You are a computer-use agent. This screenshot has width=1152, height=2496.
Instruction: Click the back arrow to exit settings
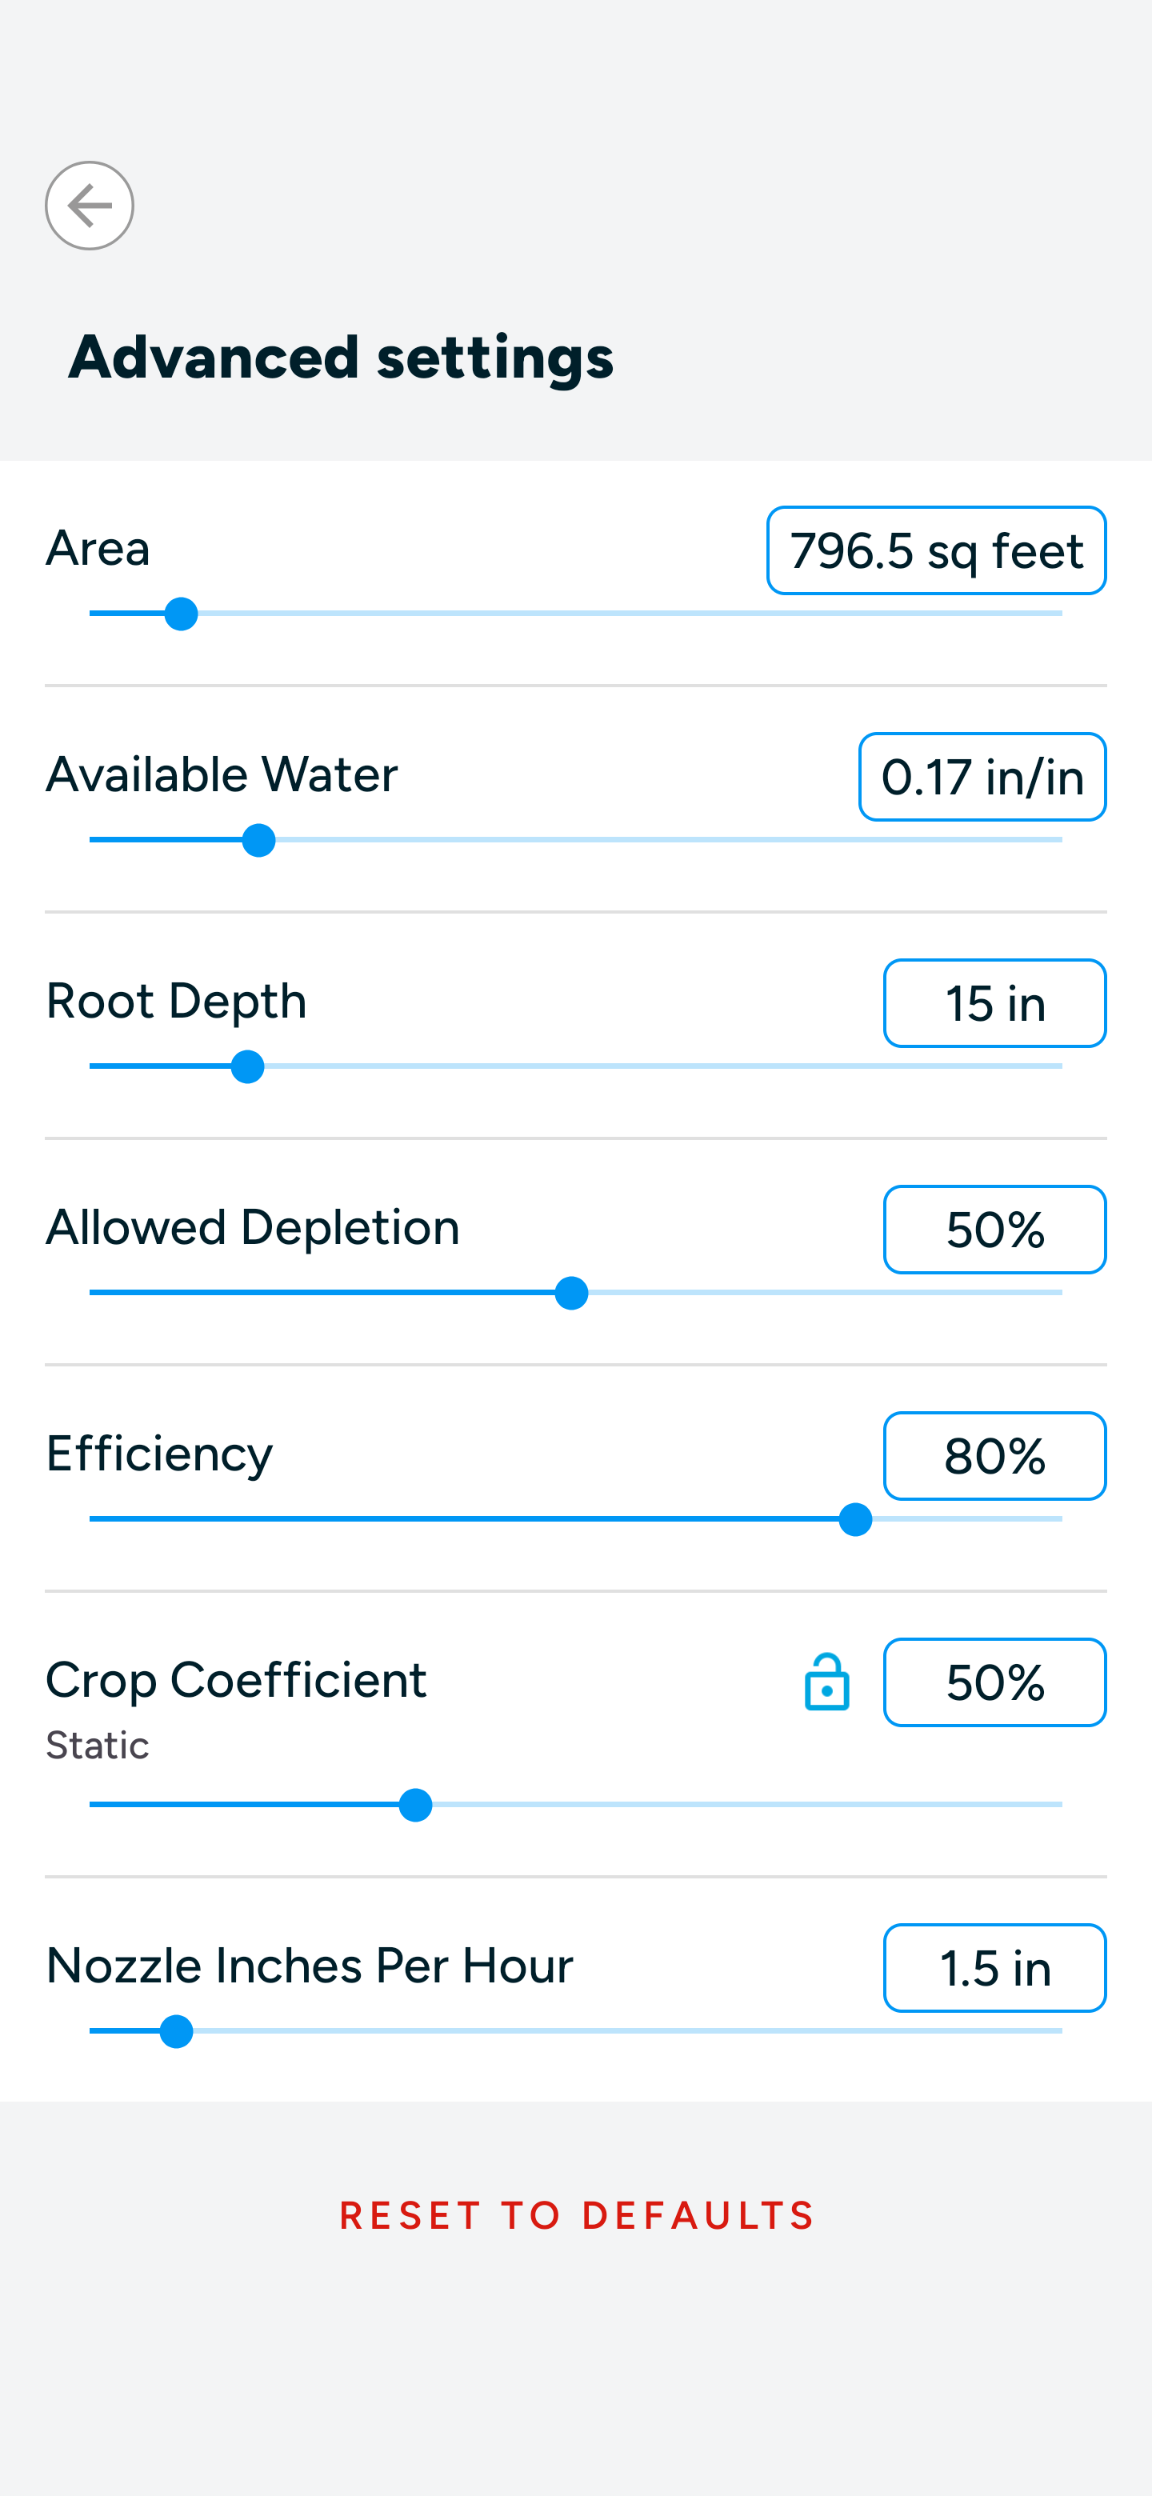click(x=90, y=205)
